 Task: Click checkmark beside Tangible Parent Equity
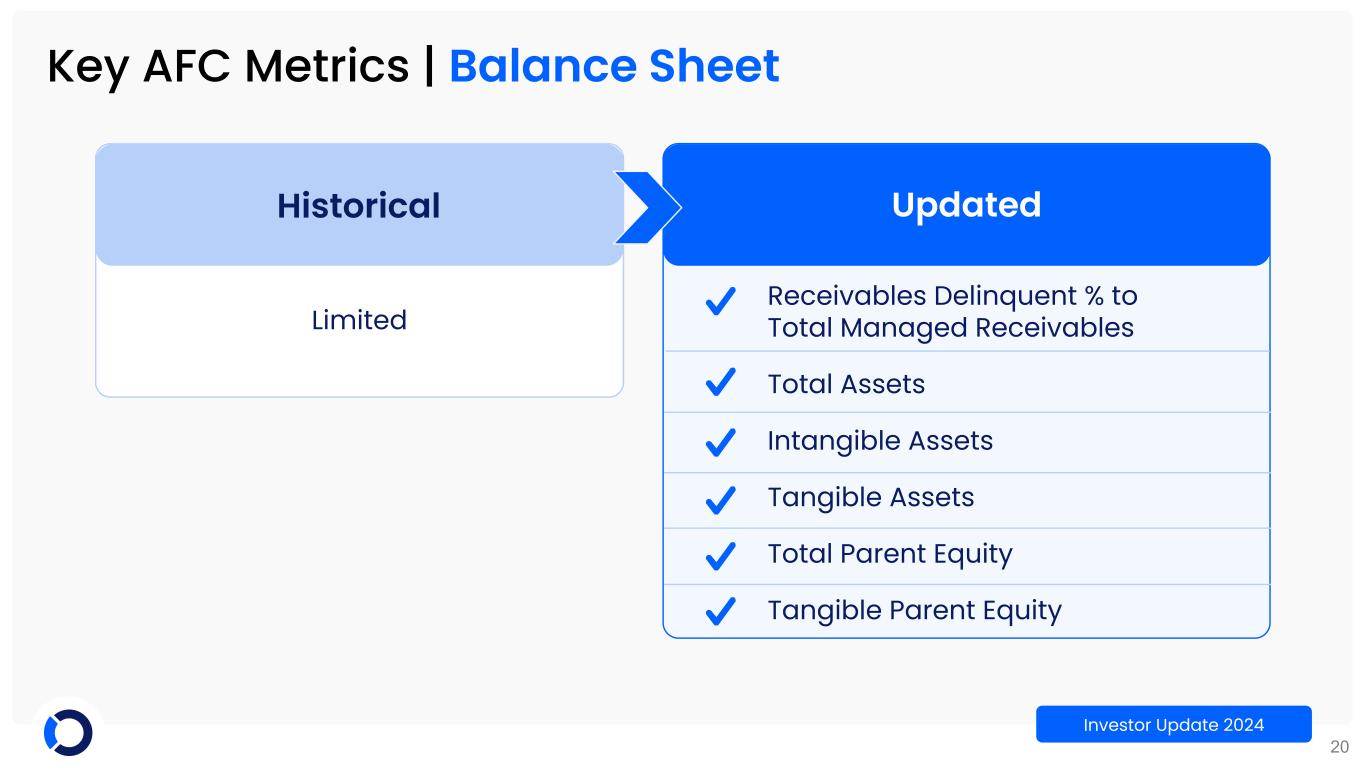[721, 610]
